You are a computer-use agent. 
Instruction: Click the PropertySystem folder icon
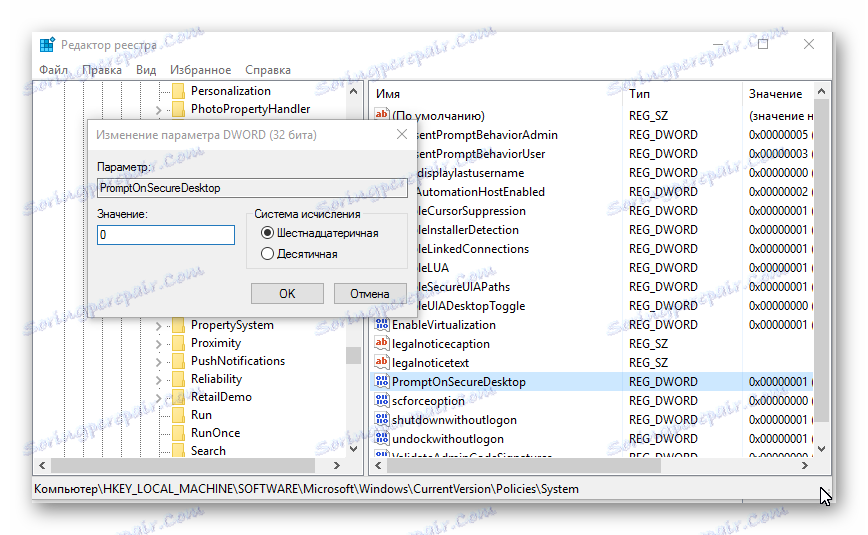[178, 325]
